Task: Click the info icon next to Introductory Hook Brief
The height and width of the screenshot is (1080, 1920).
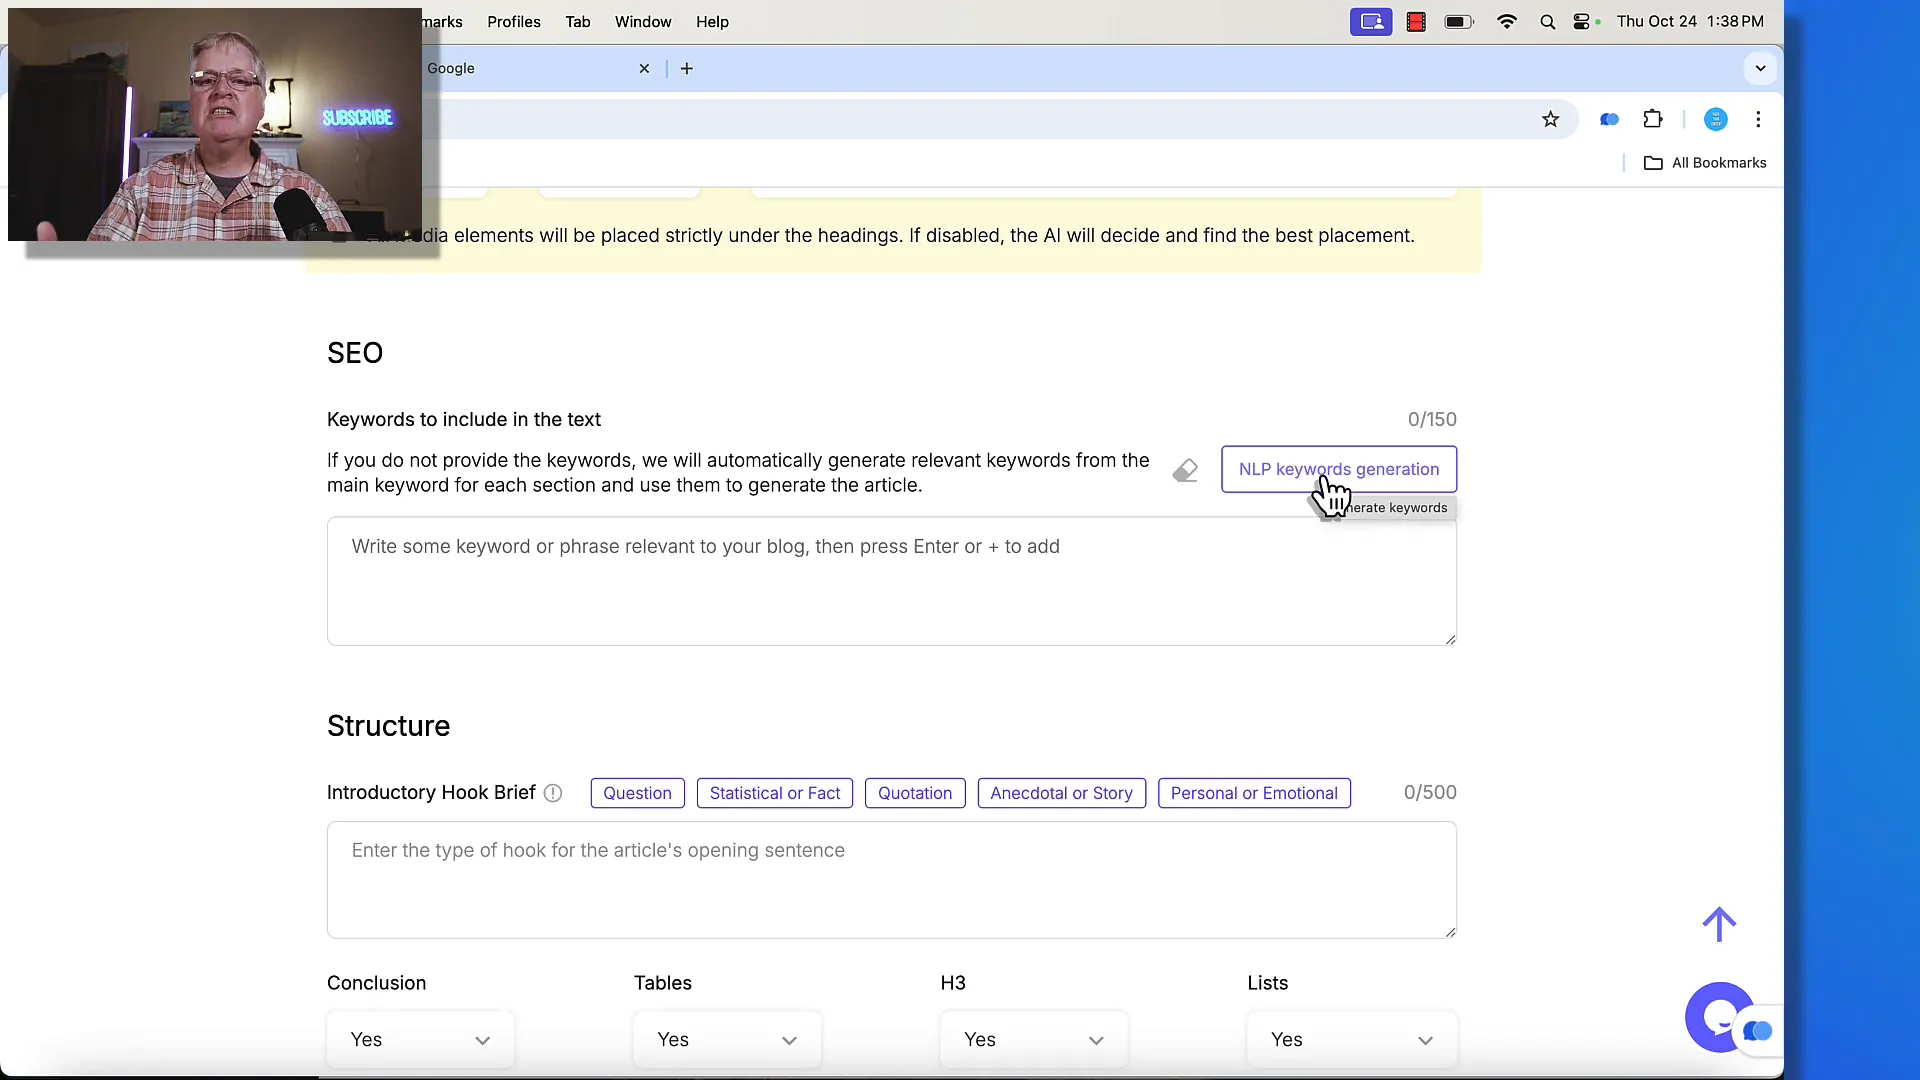Action: tap(553, 793)
